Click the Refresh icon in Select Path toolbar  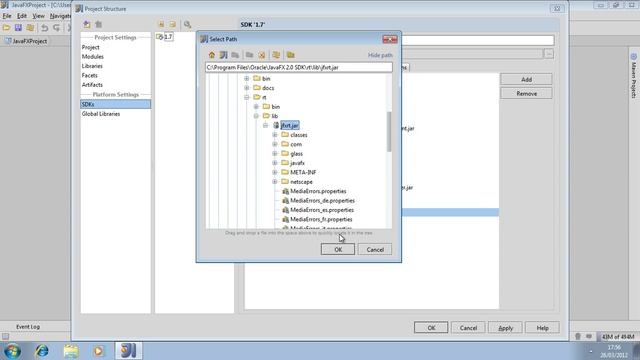pyautogui.click(x=276, y=55)
